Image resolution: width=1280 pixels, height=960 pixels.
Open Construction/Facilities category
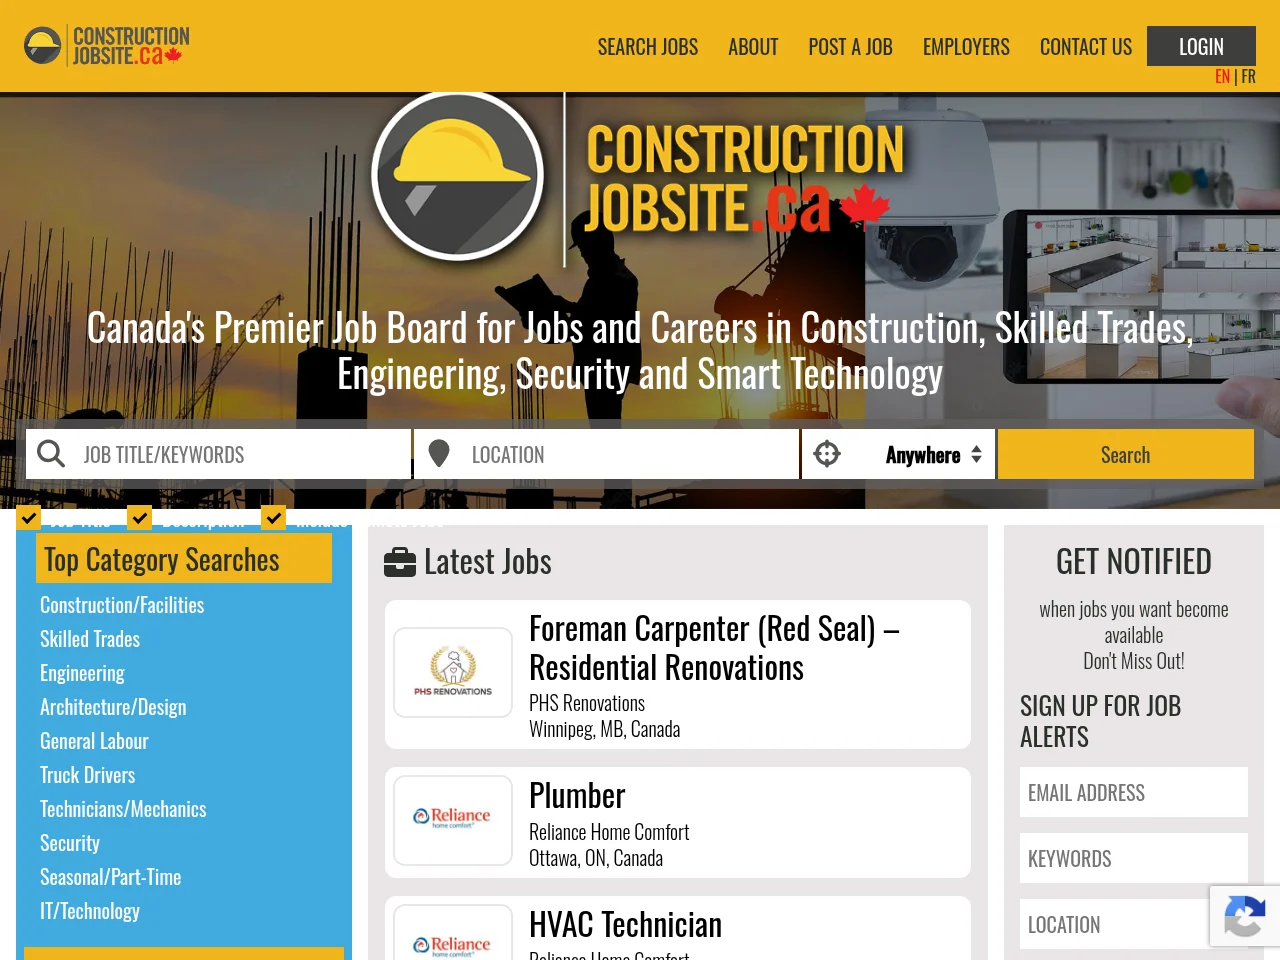coord(122,605)
